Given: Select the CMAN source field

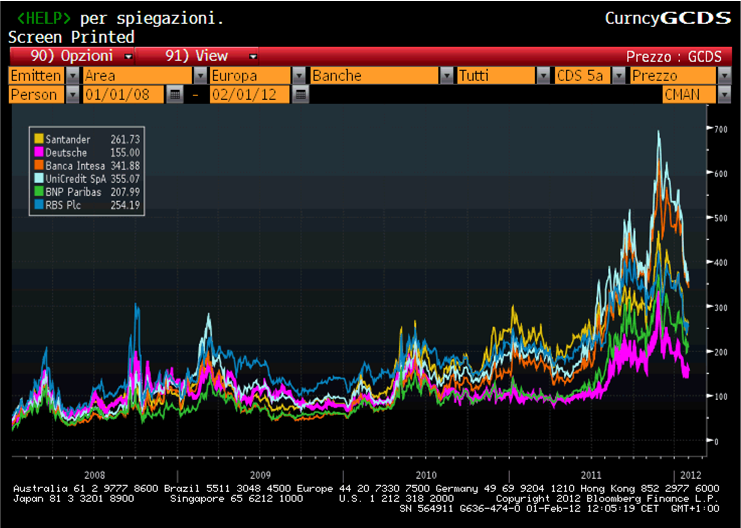Looking at the screenshot, I should (x=690, y=95).
